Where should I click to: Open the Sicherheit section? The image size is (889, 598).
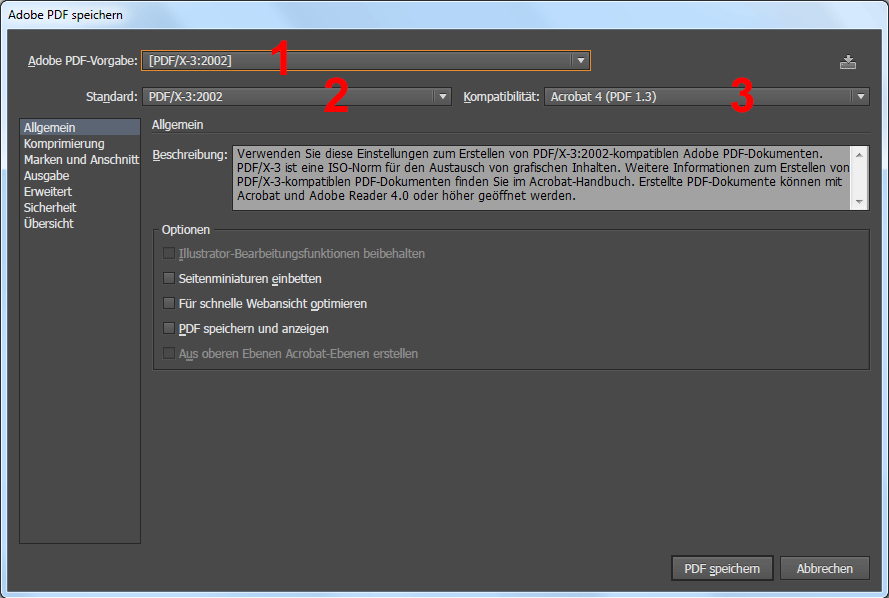[x=50, y=208]
